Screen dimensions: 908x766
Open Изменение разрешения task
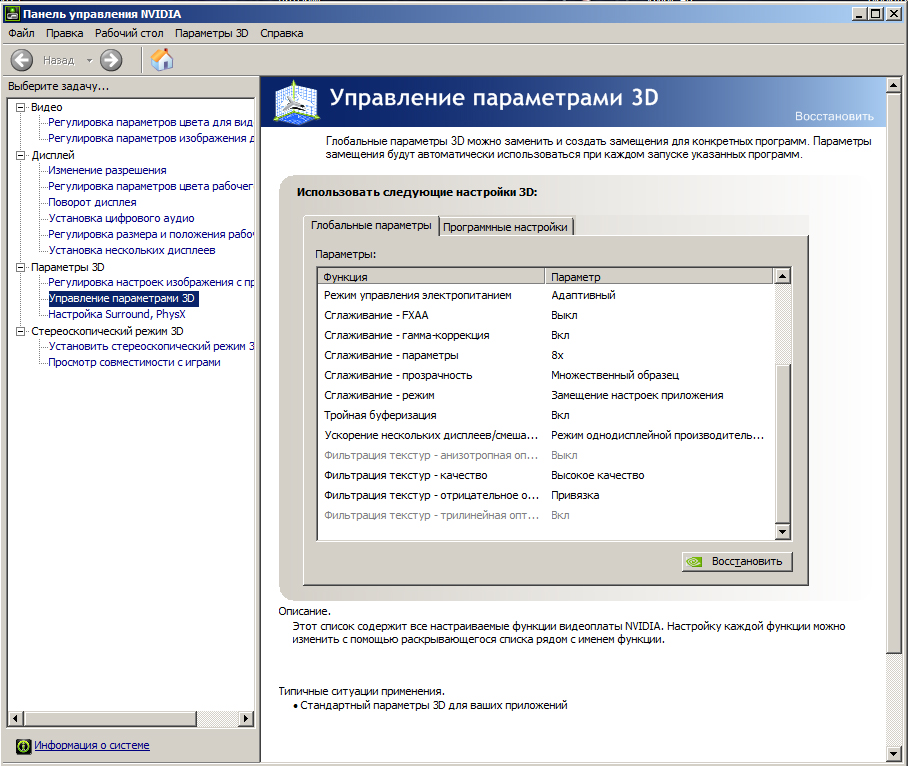[107, 170]
